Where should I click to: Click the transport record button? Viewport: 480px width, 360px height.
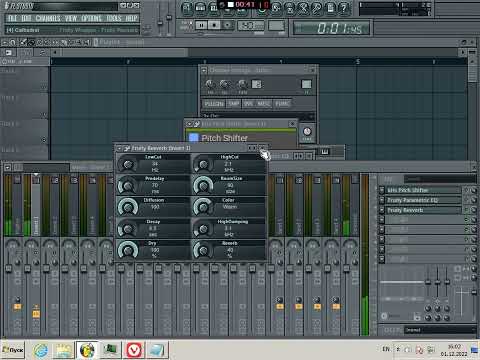pyautogui.click(x=227, y=25)
